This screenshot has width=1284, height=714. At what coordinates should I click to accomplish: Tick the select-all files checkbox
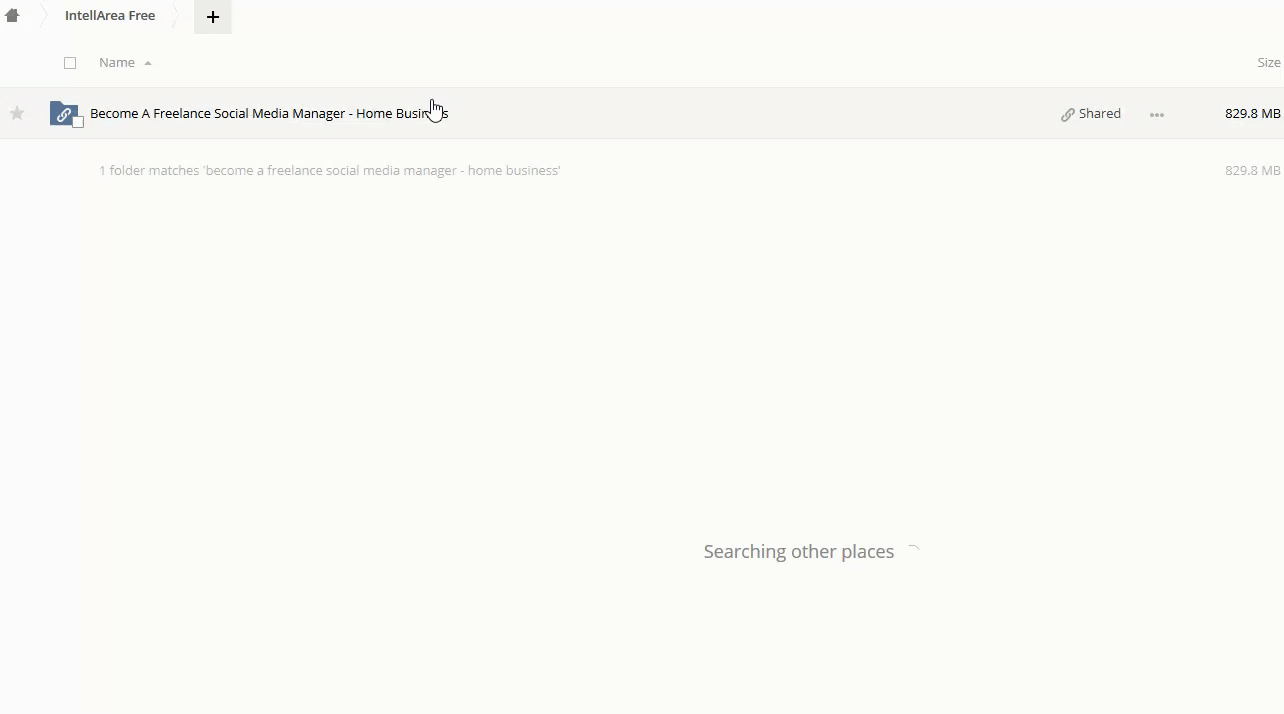[x=70, y=63]
